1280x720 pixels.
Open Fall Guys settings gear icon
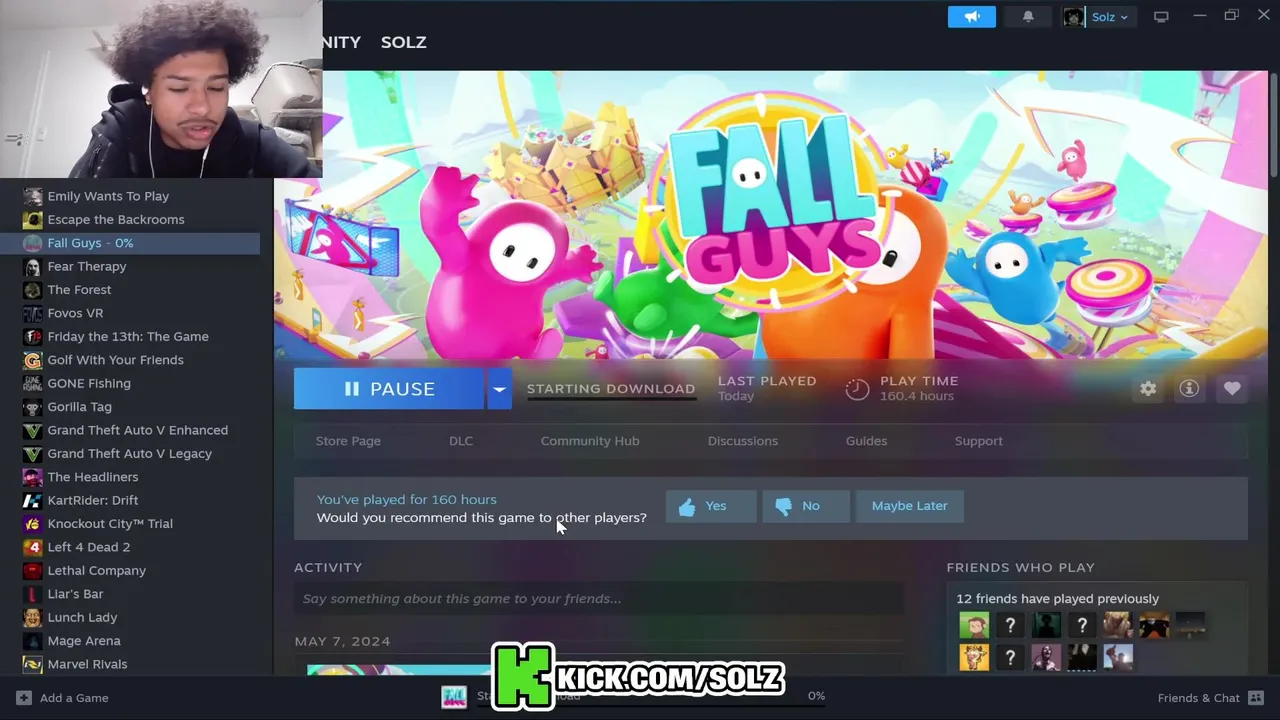1148,389
